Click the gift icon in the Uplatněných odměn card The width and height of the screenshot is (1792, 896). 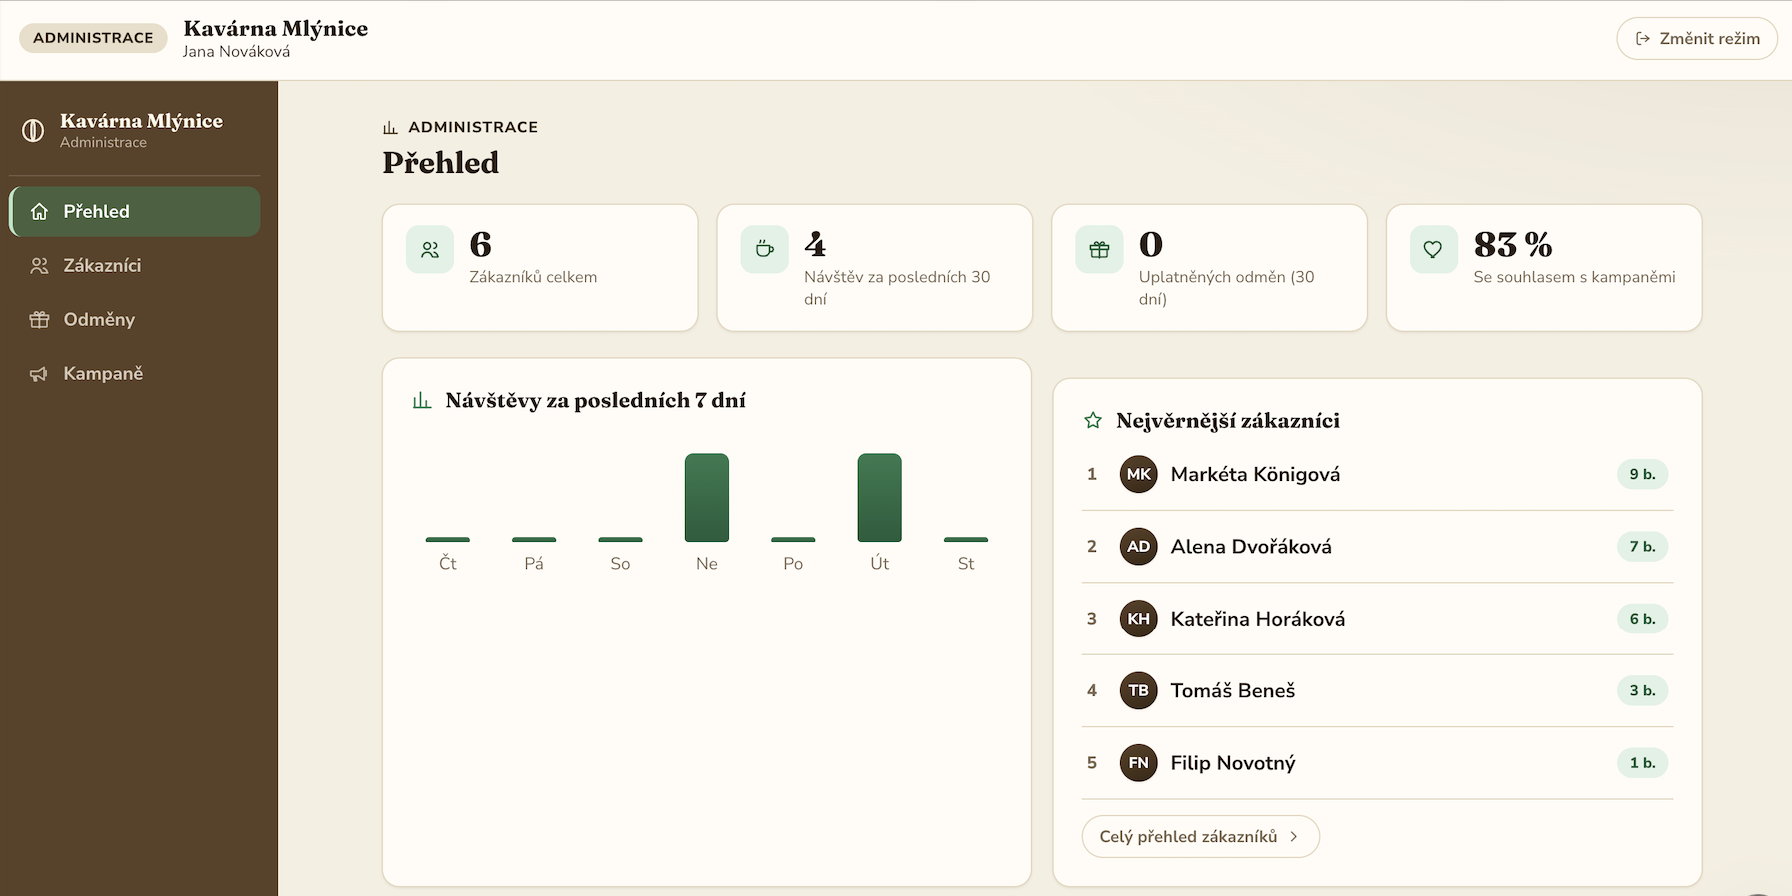(1099, 250)
